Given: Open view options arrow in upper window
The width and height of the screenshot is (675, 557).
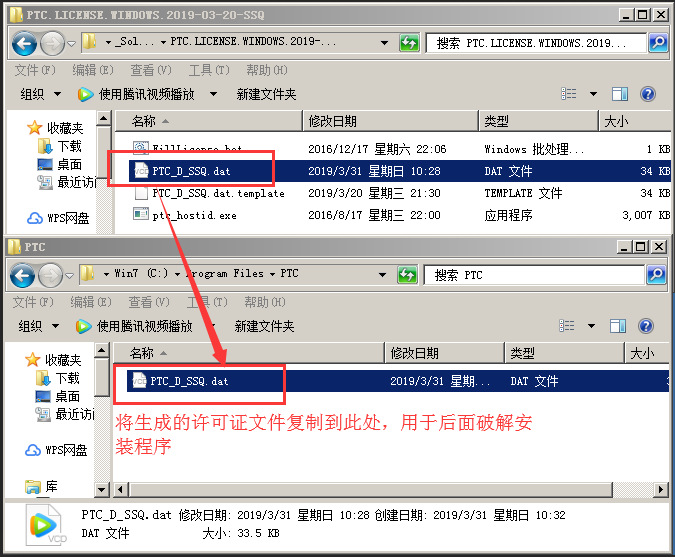Looking at the screenshot, I should click(593, 94).
